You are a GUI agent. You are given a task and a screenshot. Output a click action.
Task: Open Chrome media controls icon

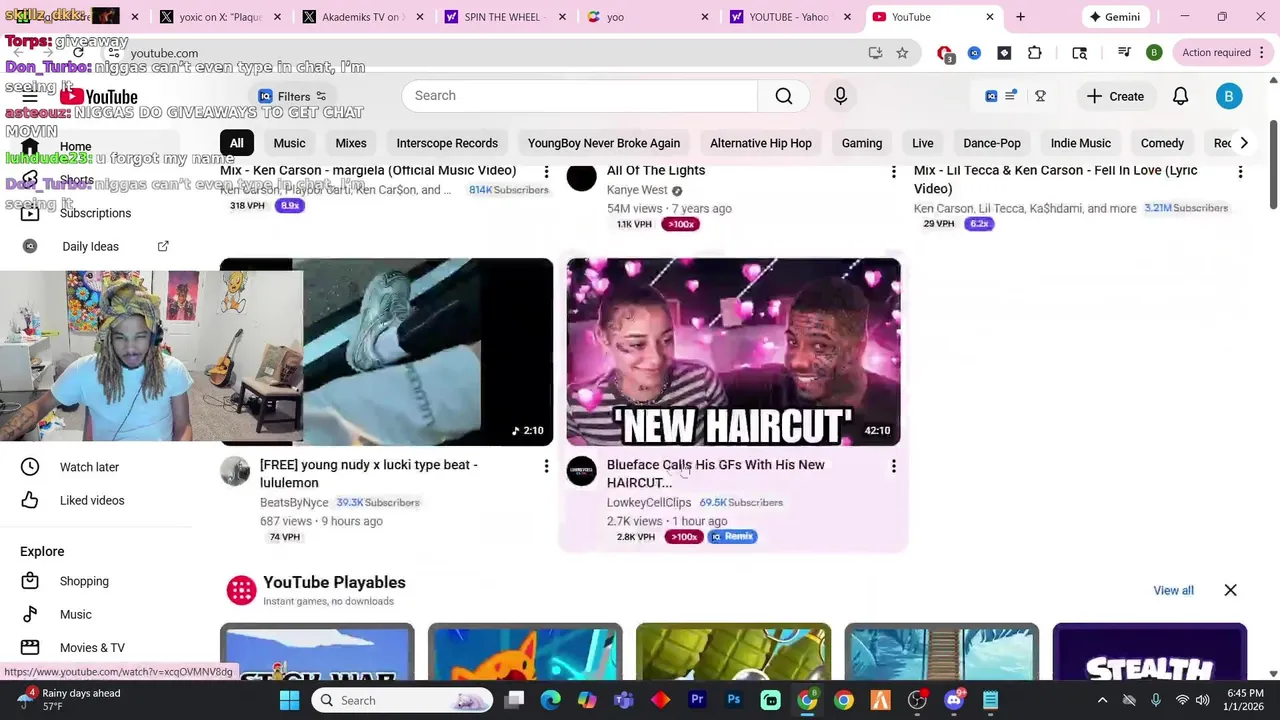[1124, 53]
